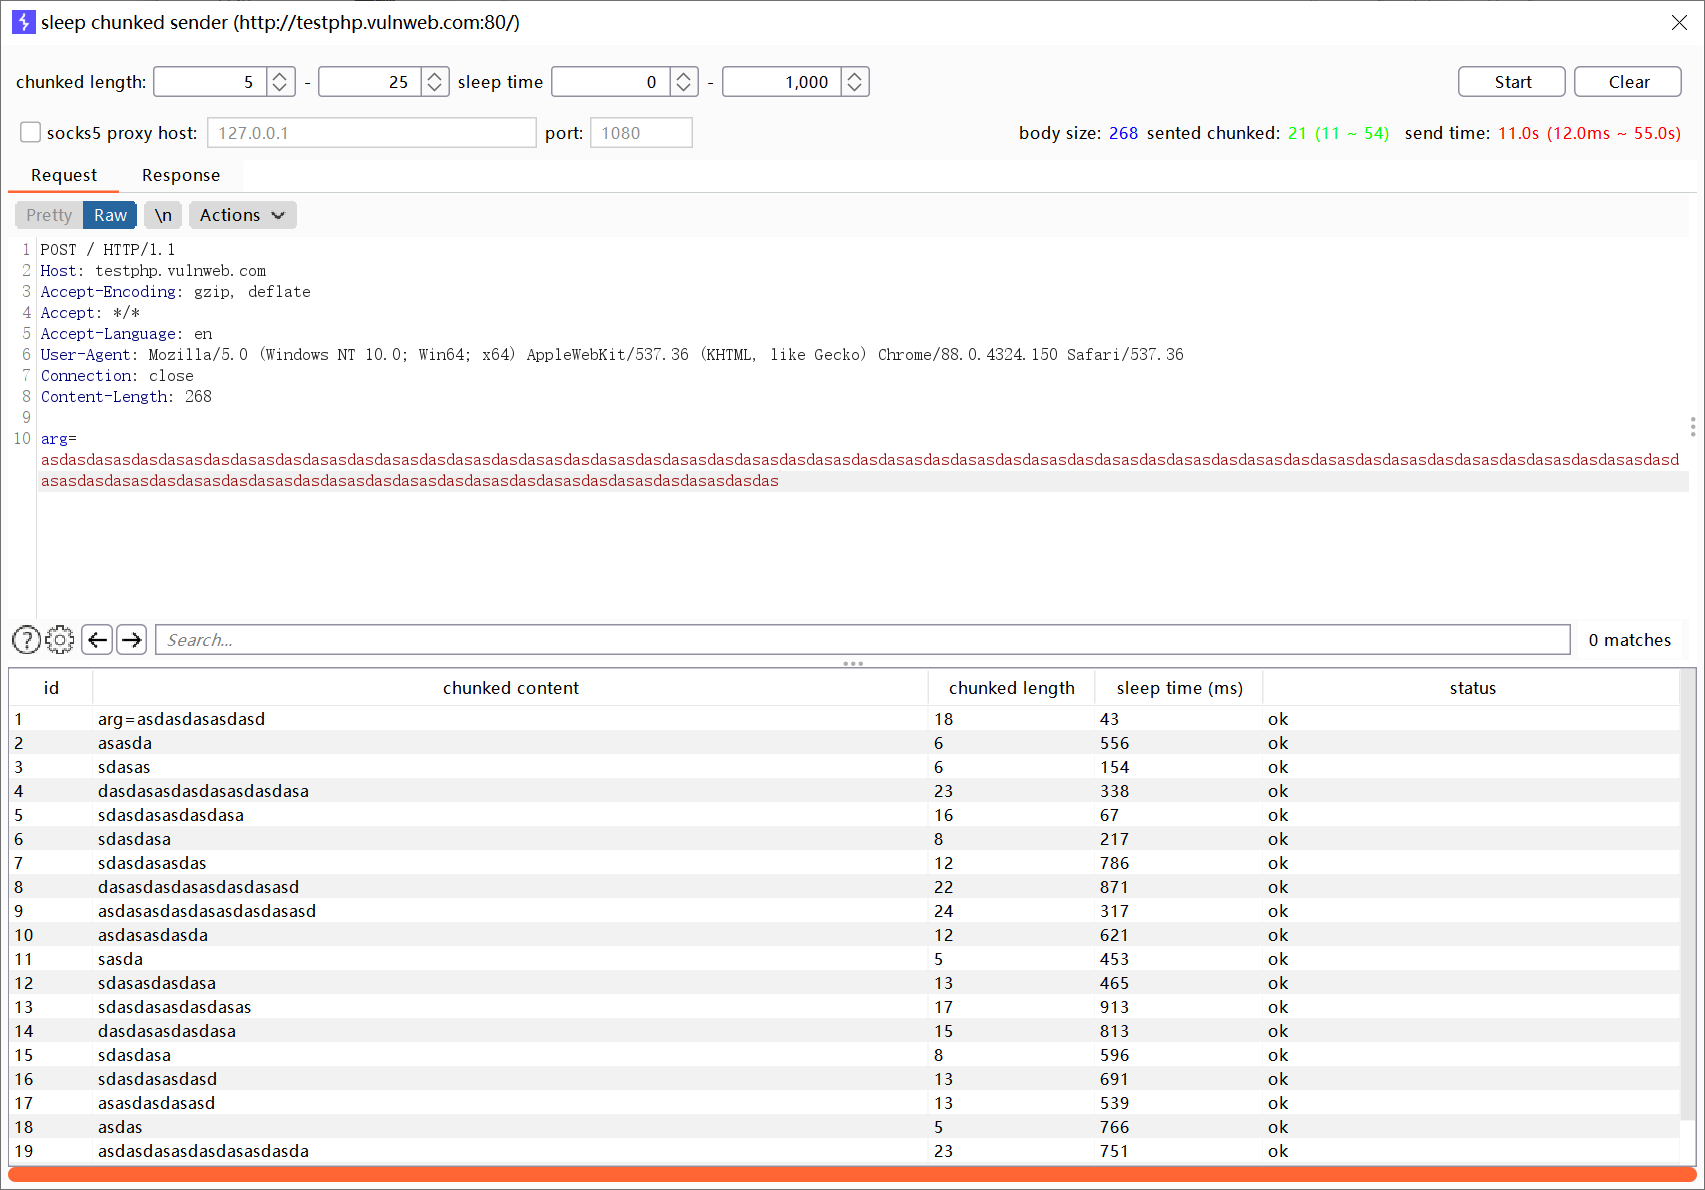Click the Accept-Encoding header line
1705x1190 pixels.
[175, 292]
